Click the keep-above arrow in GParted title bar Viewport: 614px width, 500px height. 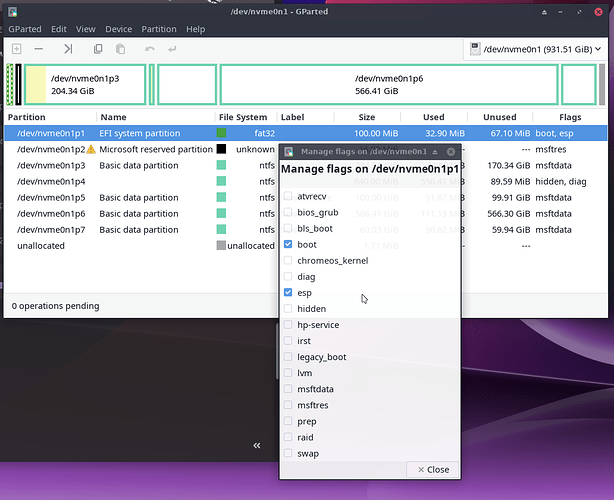pos(544,12)
